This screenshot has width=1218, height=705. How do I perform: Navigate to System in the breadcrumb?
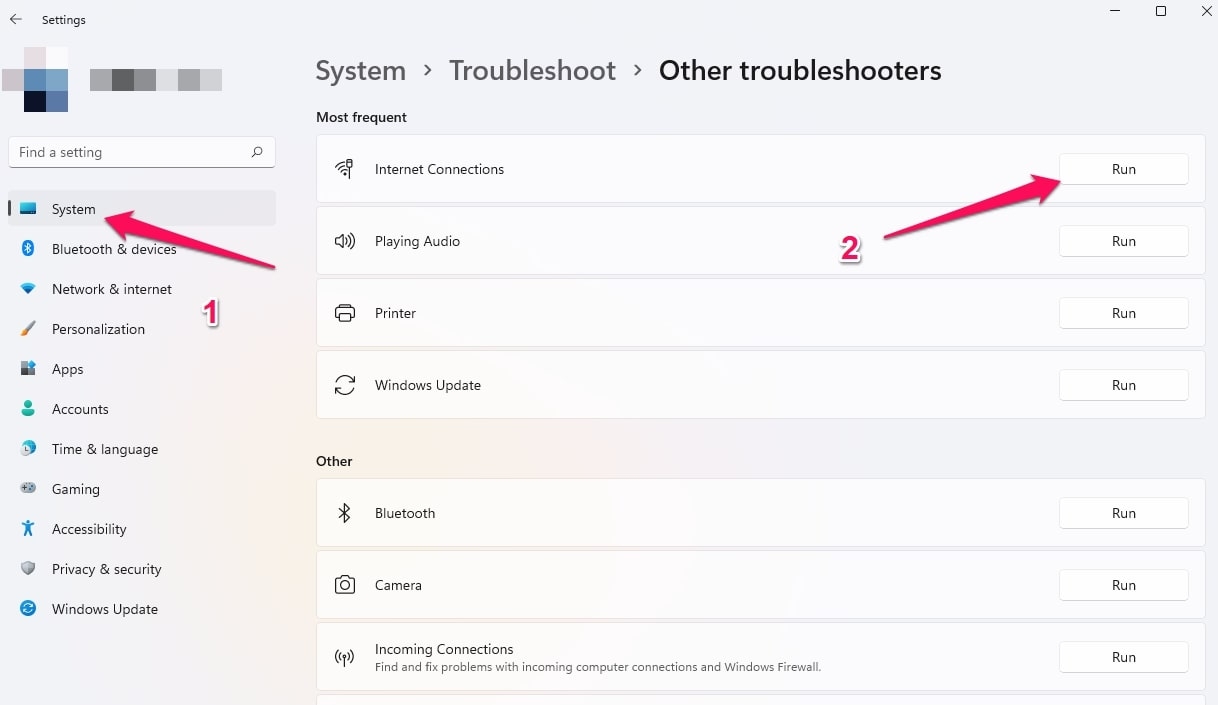click(x=360, y=71)
